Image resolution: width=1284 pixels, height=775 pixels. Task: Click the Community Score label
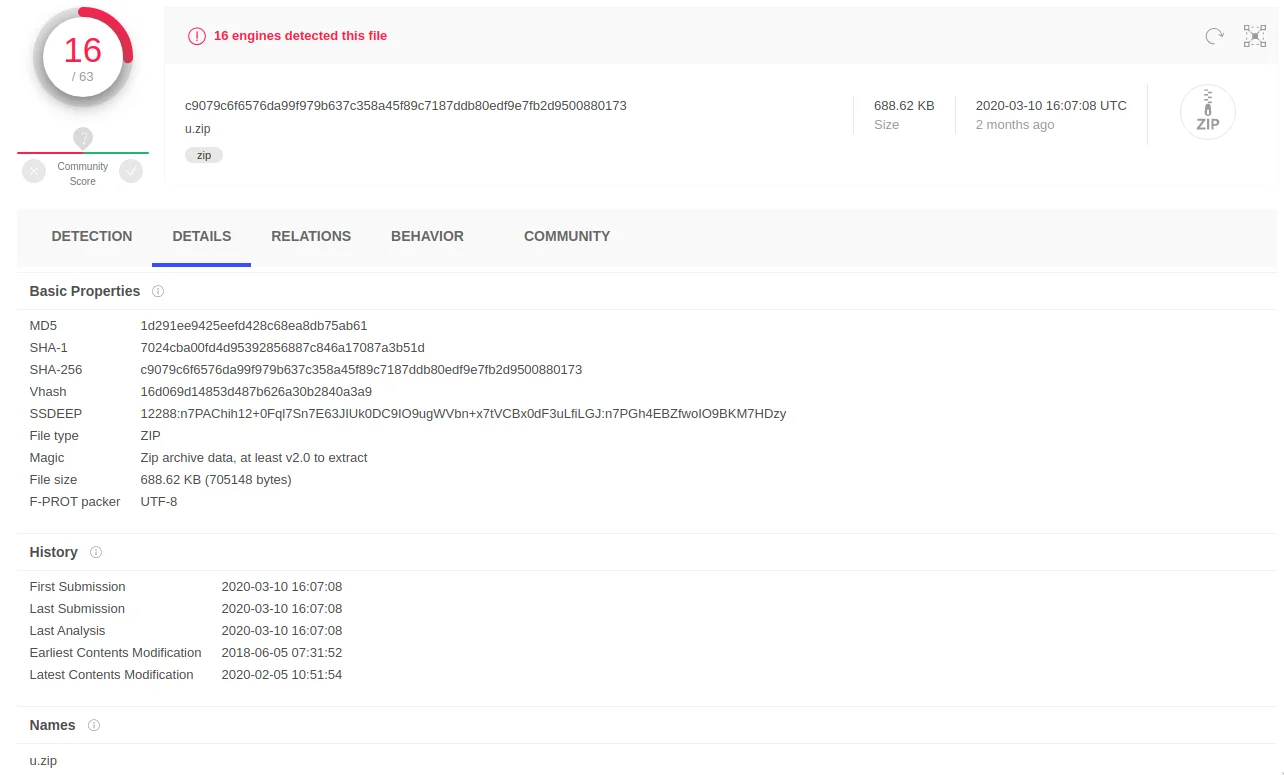(83, 174)
